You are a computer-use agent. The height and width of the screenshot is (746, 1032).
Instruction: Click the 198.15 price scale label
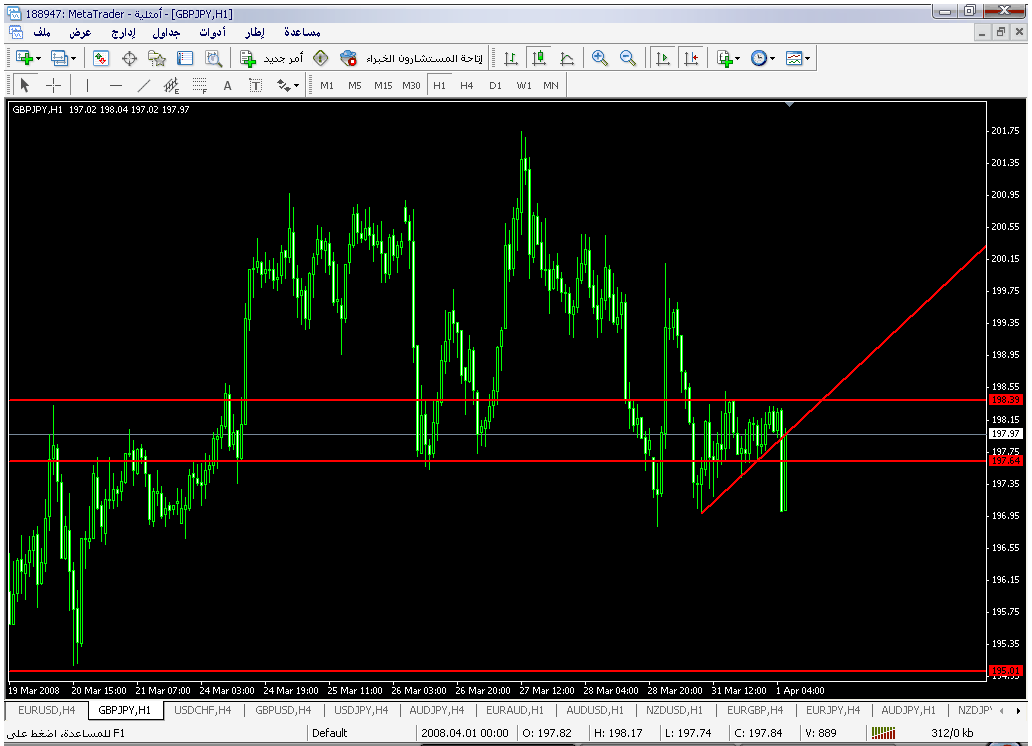click(x=1003, y=420)
